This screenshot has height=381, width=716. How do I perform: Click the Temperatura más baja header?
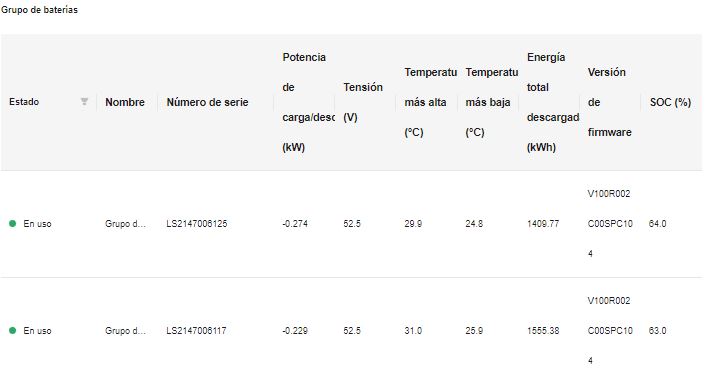coord(492,102)
